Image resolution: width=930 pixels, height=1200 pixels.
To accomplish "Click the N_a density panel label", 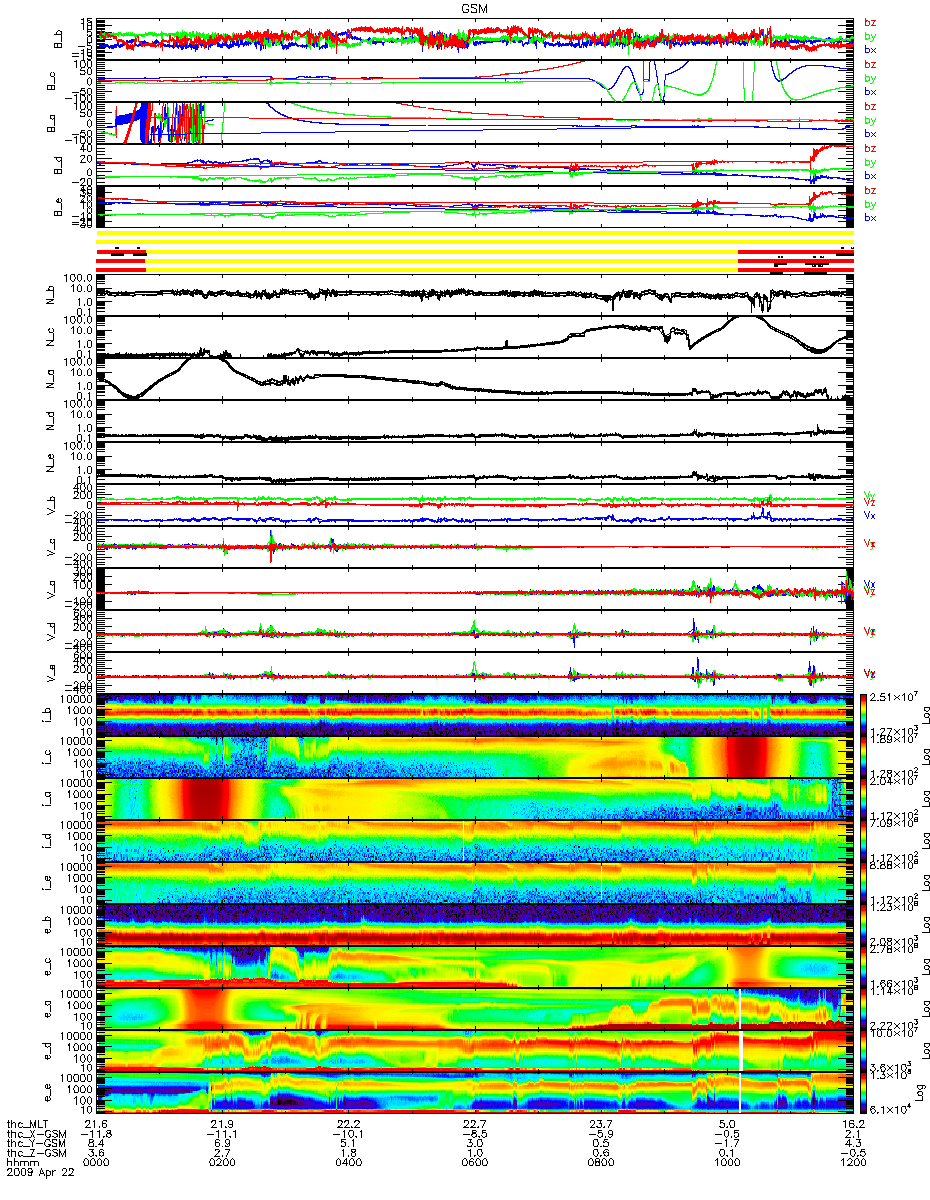I will pyautogui.click(x=50, y=379).
